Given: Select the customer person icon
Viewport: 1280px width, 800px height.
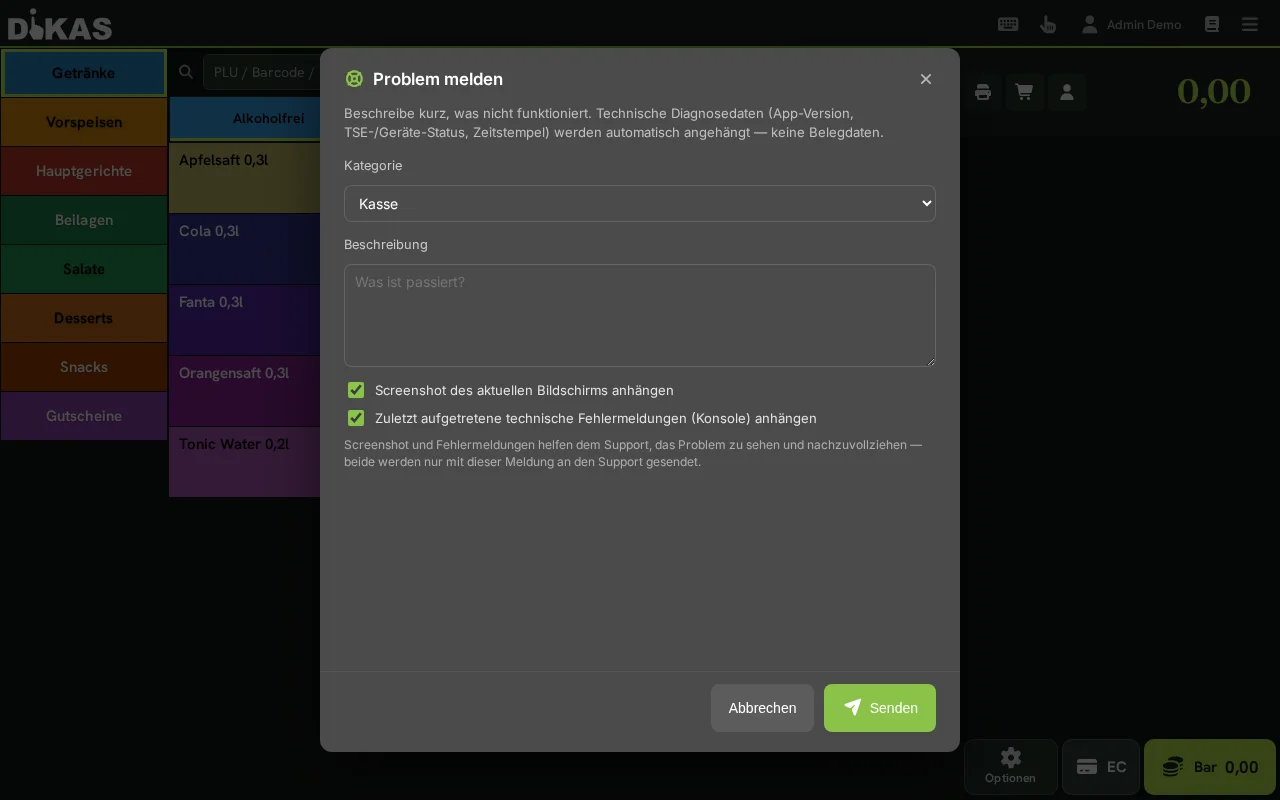Looking at the screenshot, I should click(x=1067, y=92).
